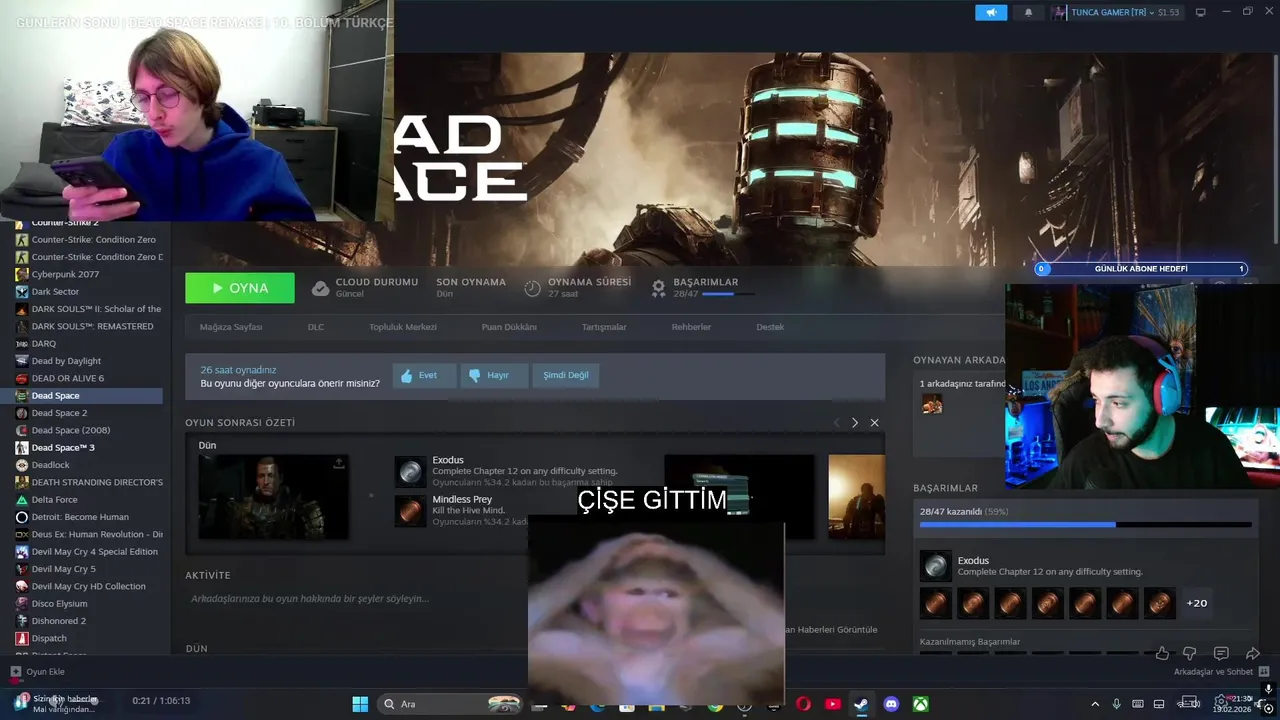Open Xbox app from the taskbar
The height and width of the screenshot is (720, 1280).
[920, 704]
